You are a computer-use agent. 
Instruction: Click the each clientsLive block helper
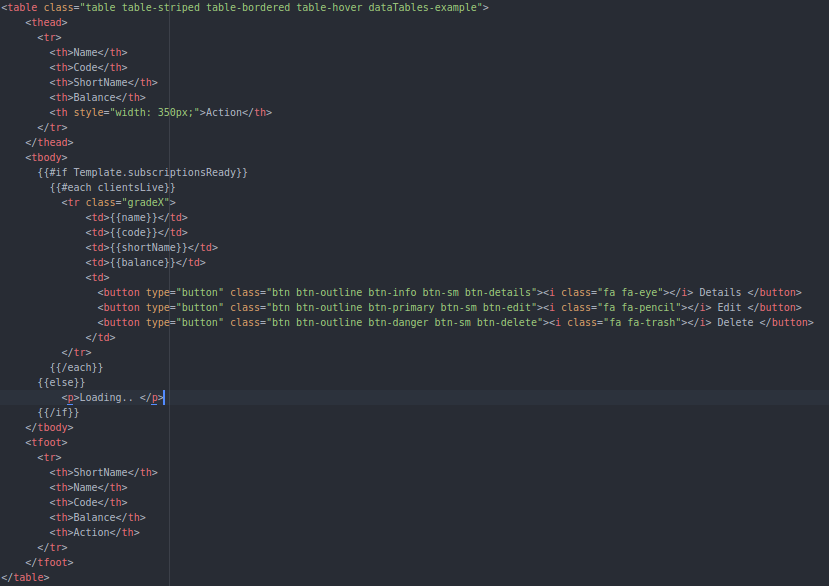[x=112, y=187]
